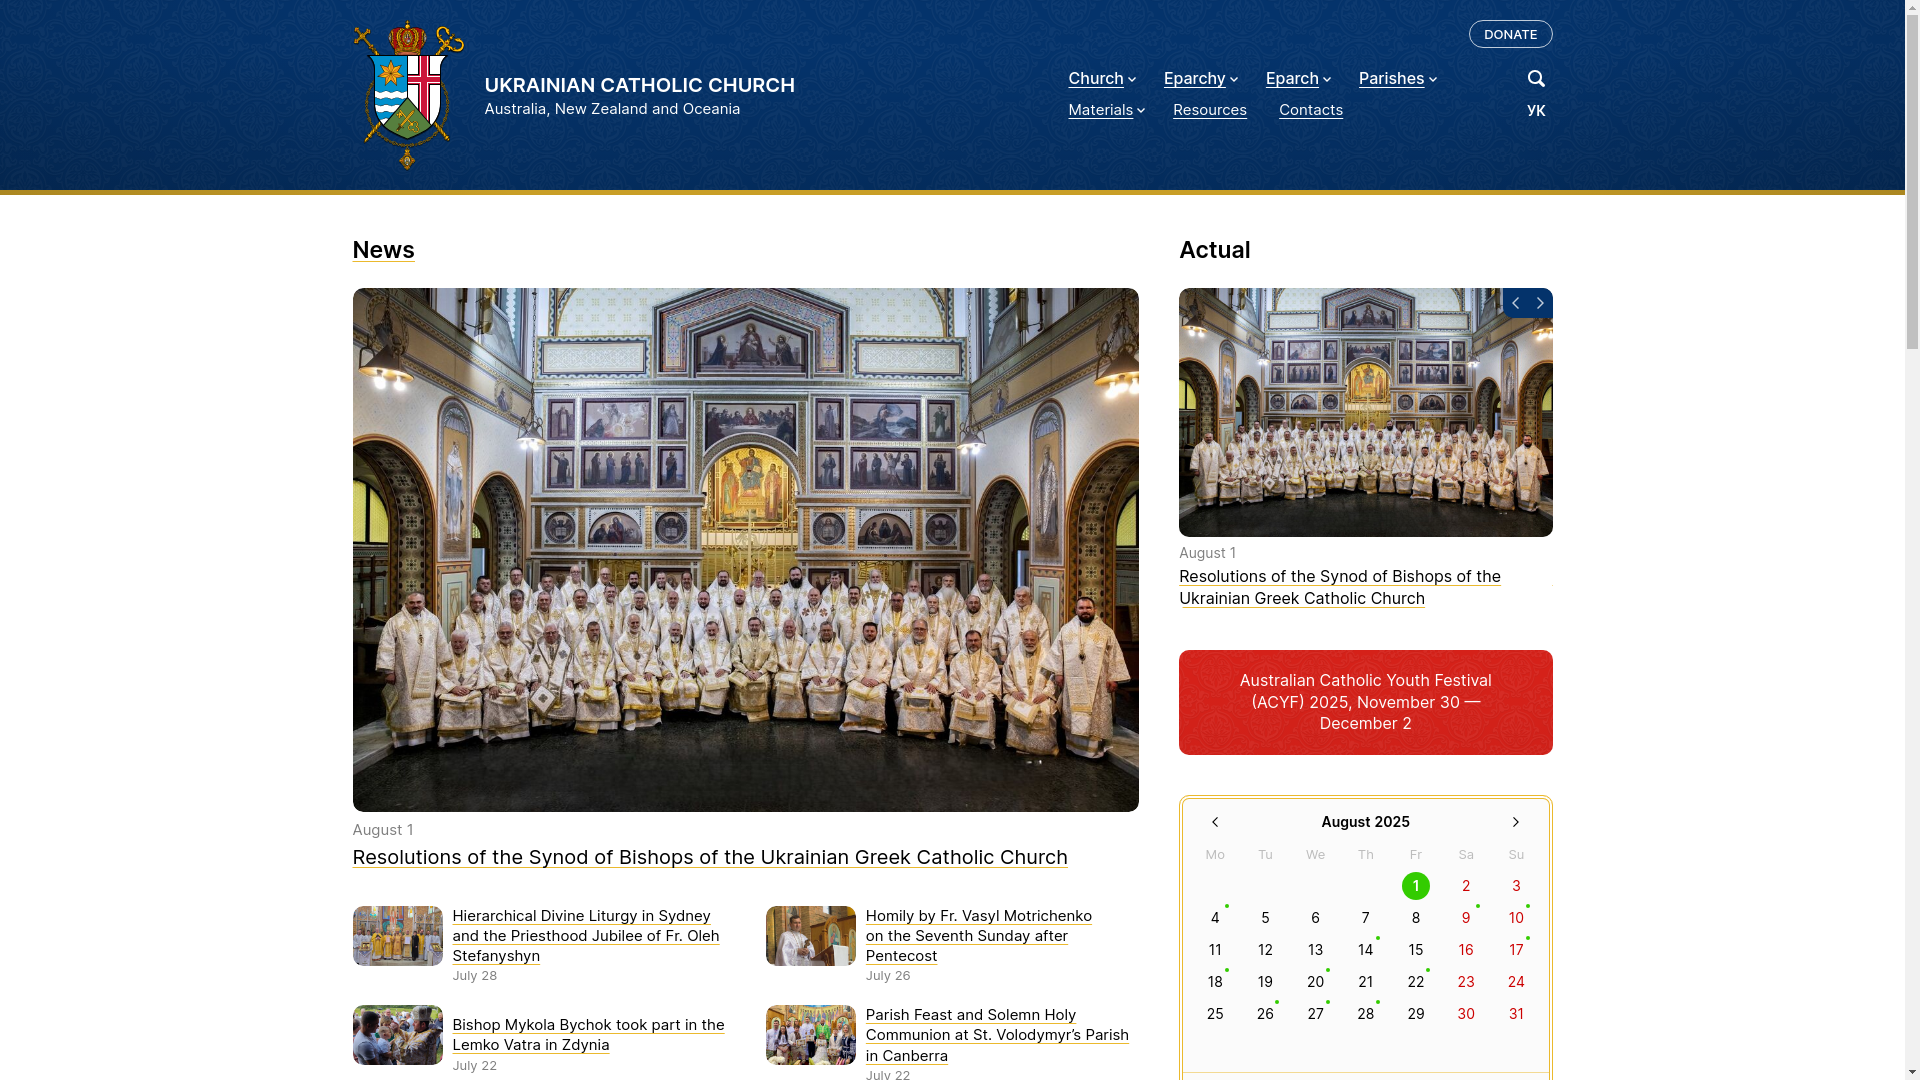Viewport: 1920px width, 1080px height.
Task: Select August 28 in the calendar
Action: pyautogui.click(x=1365, y=1014)
